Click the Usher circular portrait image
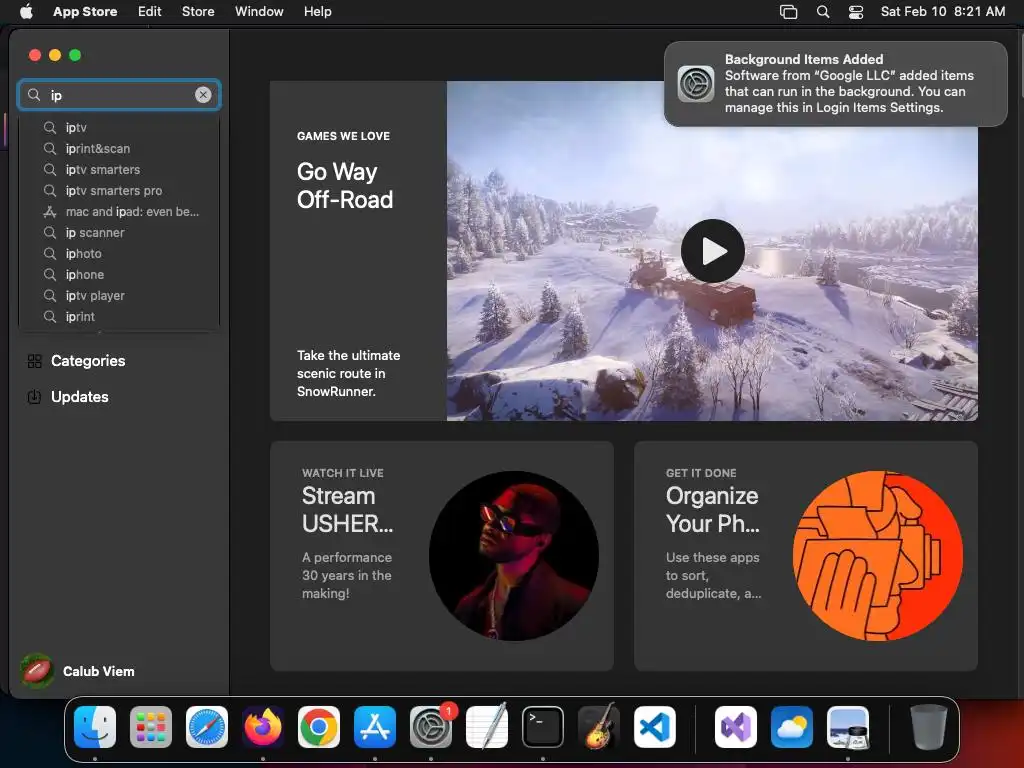 514,556
